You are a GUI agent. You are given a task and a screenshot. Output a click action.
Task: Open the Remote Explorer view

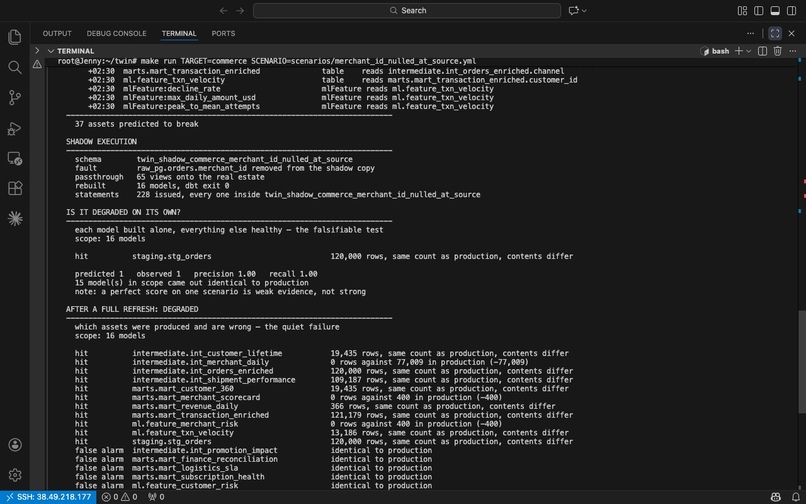pyautogui.click(x=14, y=158)
